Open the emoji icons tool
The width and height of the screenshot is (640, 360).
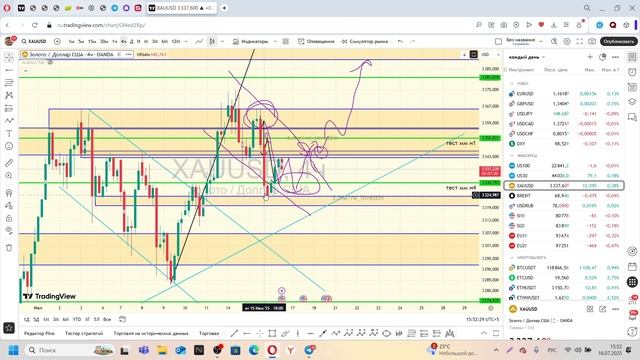9,146
